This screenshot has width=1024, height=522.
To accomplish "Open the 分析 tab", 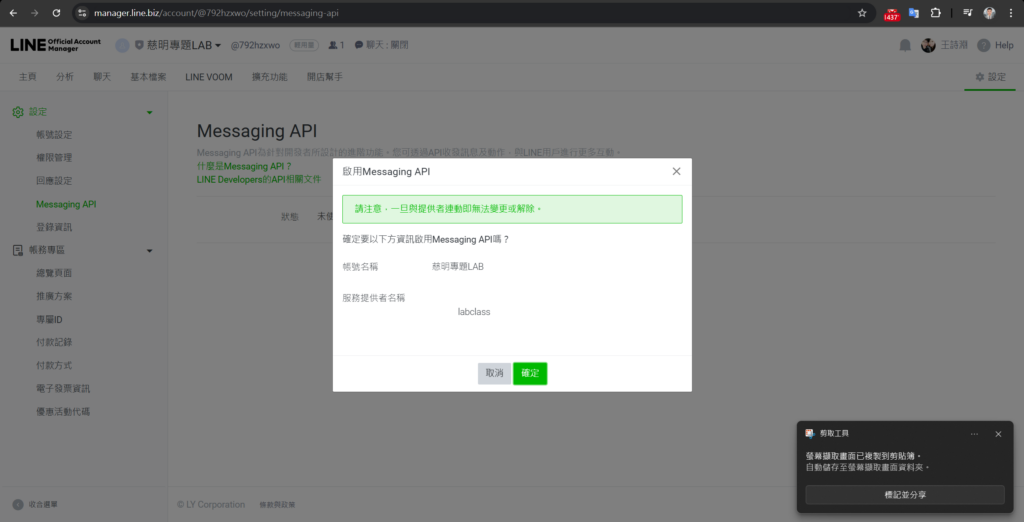I will point(65,76).
